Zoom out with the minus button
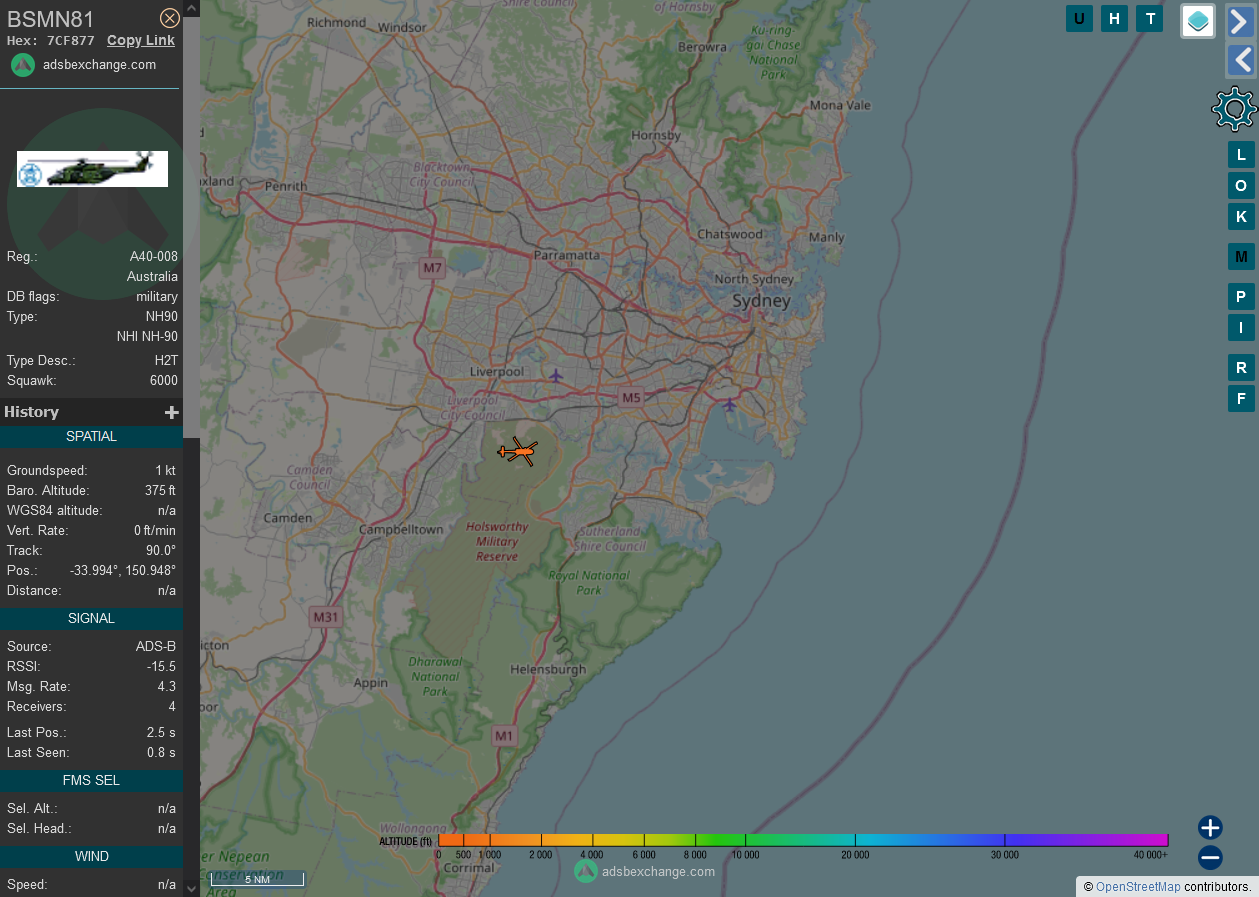The height and width of the screenshot is (897, 1259). (1210, 857)
